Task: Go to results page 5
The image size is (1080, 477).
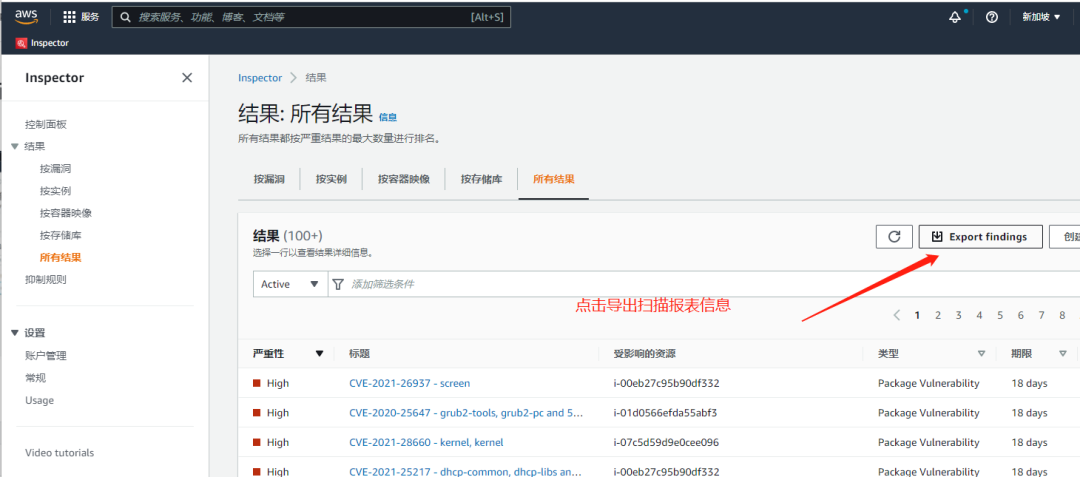Action: point(999,315)
